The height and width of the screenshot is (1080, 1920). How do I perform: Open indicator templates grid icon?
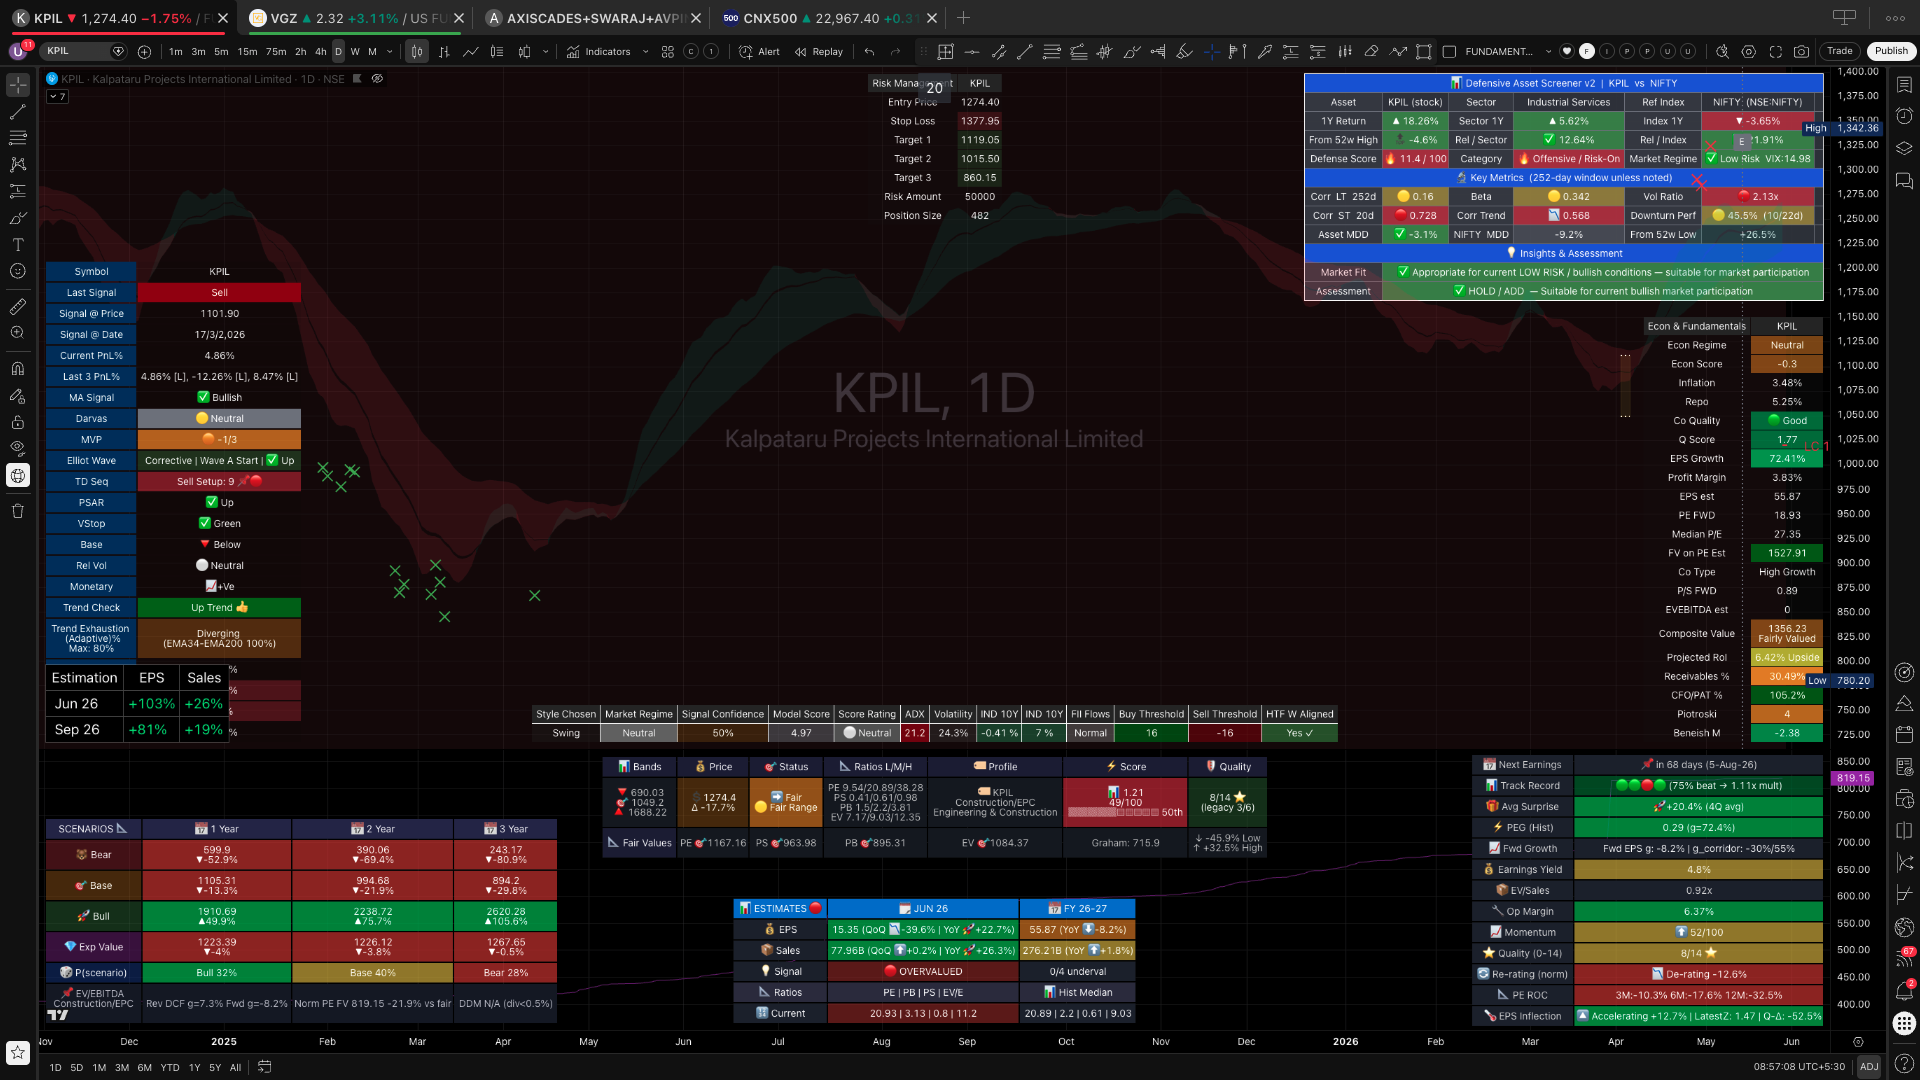668,51
